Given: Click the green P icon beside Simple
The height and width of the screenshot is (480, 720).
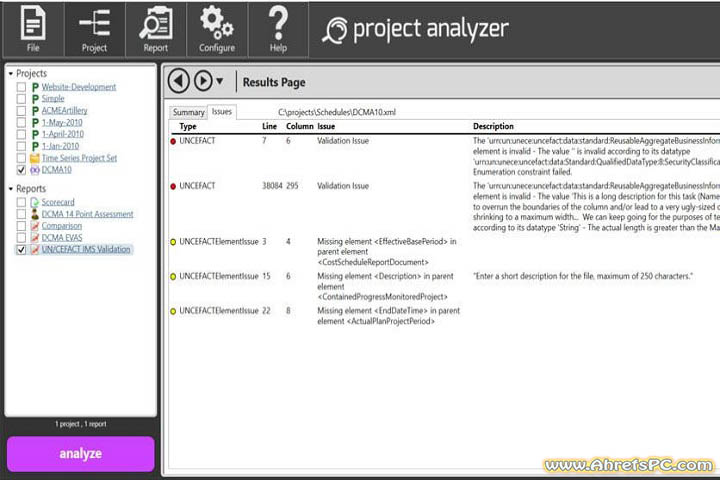Looking at the screenshot, I should click(x=35, y=99).
